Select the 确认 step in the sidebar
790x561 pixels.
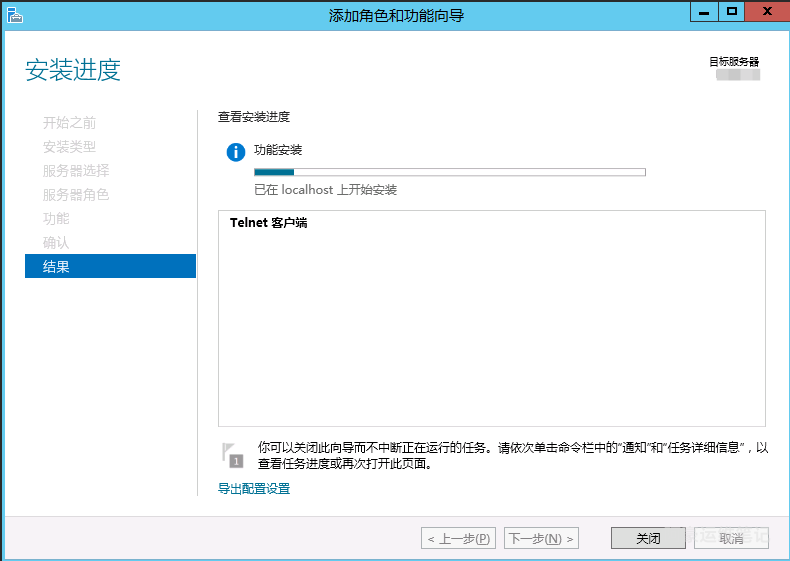tap(56, 242)
